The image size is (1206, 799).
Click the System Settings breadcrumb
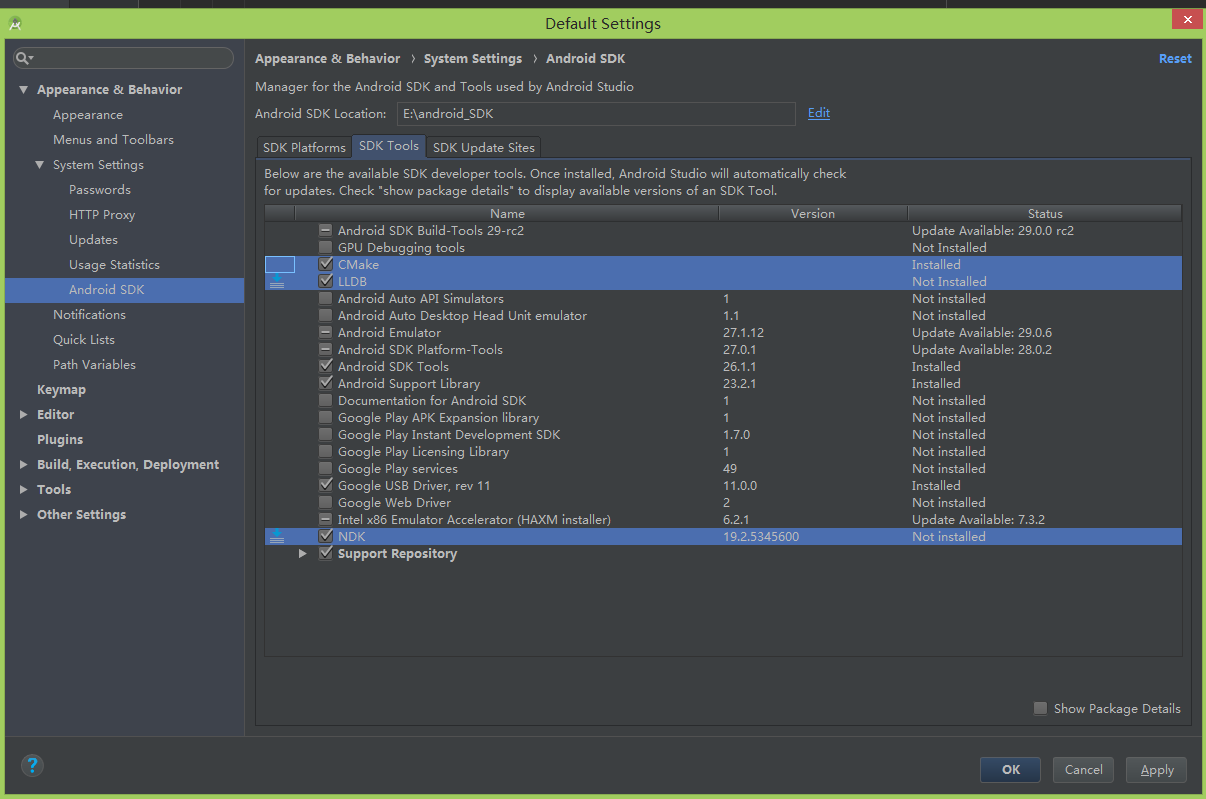coord(473,59)
